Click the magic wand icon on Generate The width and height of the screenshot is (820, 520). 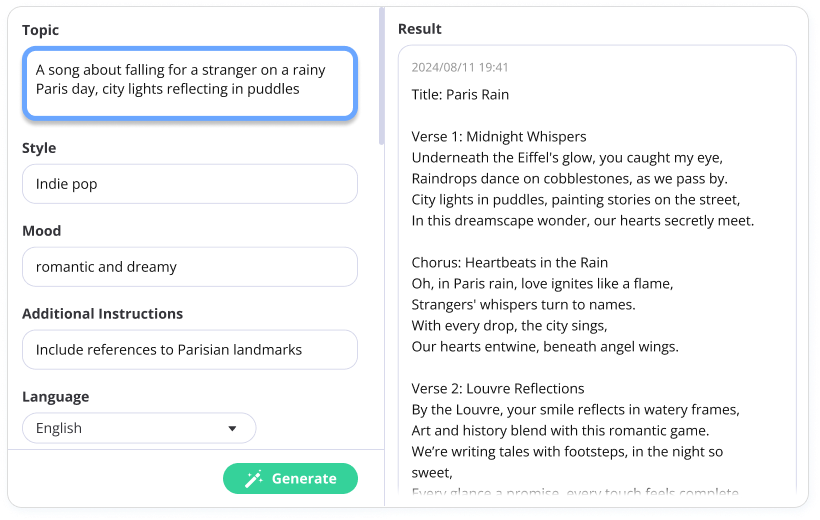tap(254, 479)
